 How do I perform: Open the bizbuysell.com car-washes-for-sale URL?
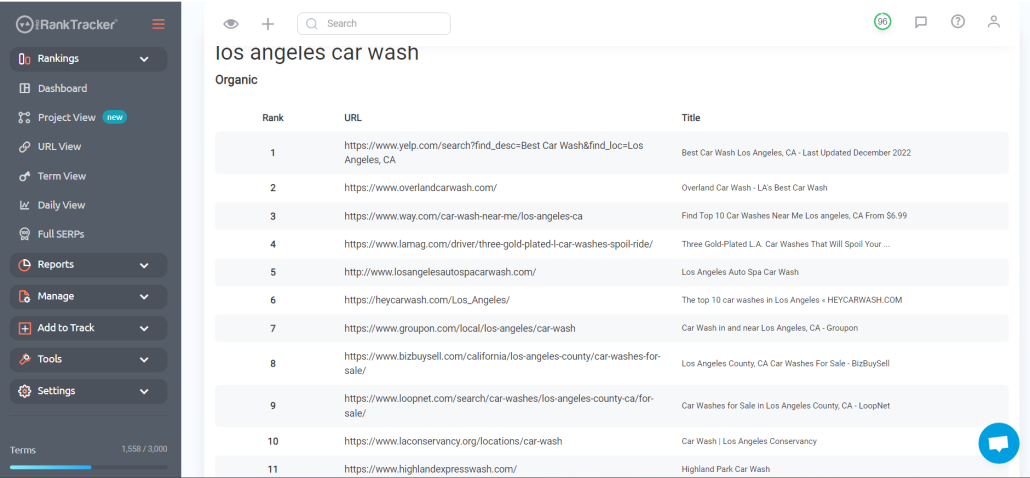(x=503, y=363)
